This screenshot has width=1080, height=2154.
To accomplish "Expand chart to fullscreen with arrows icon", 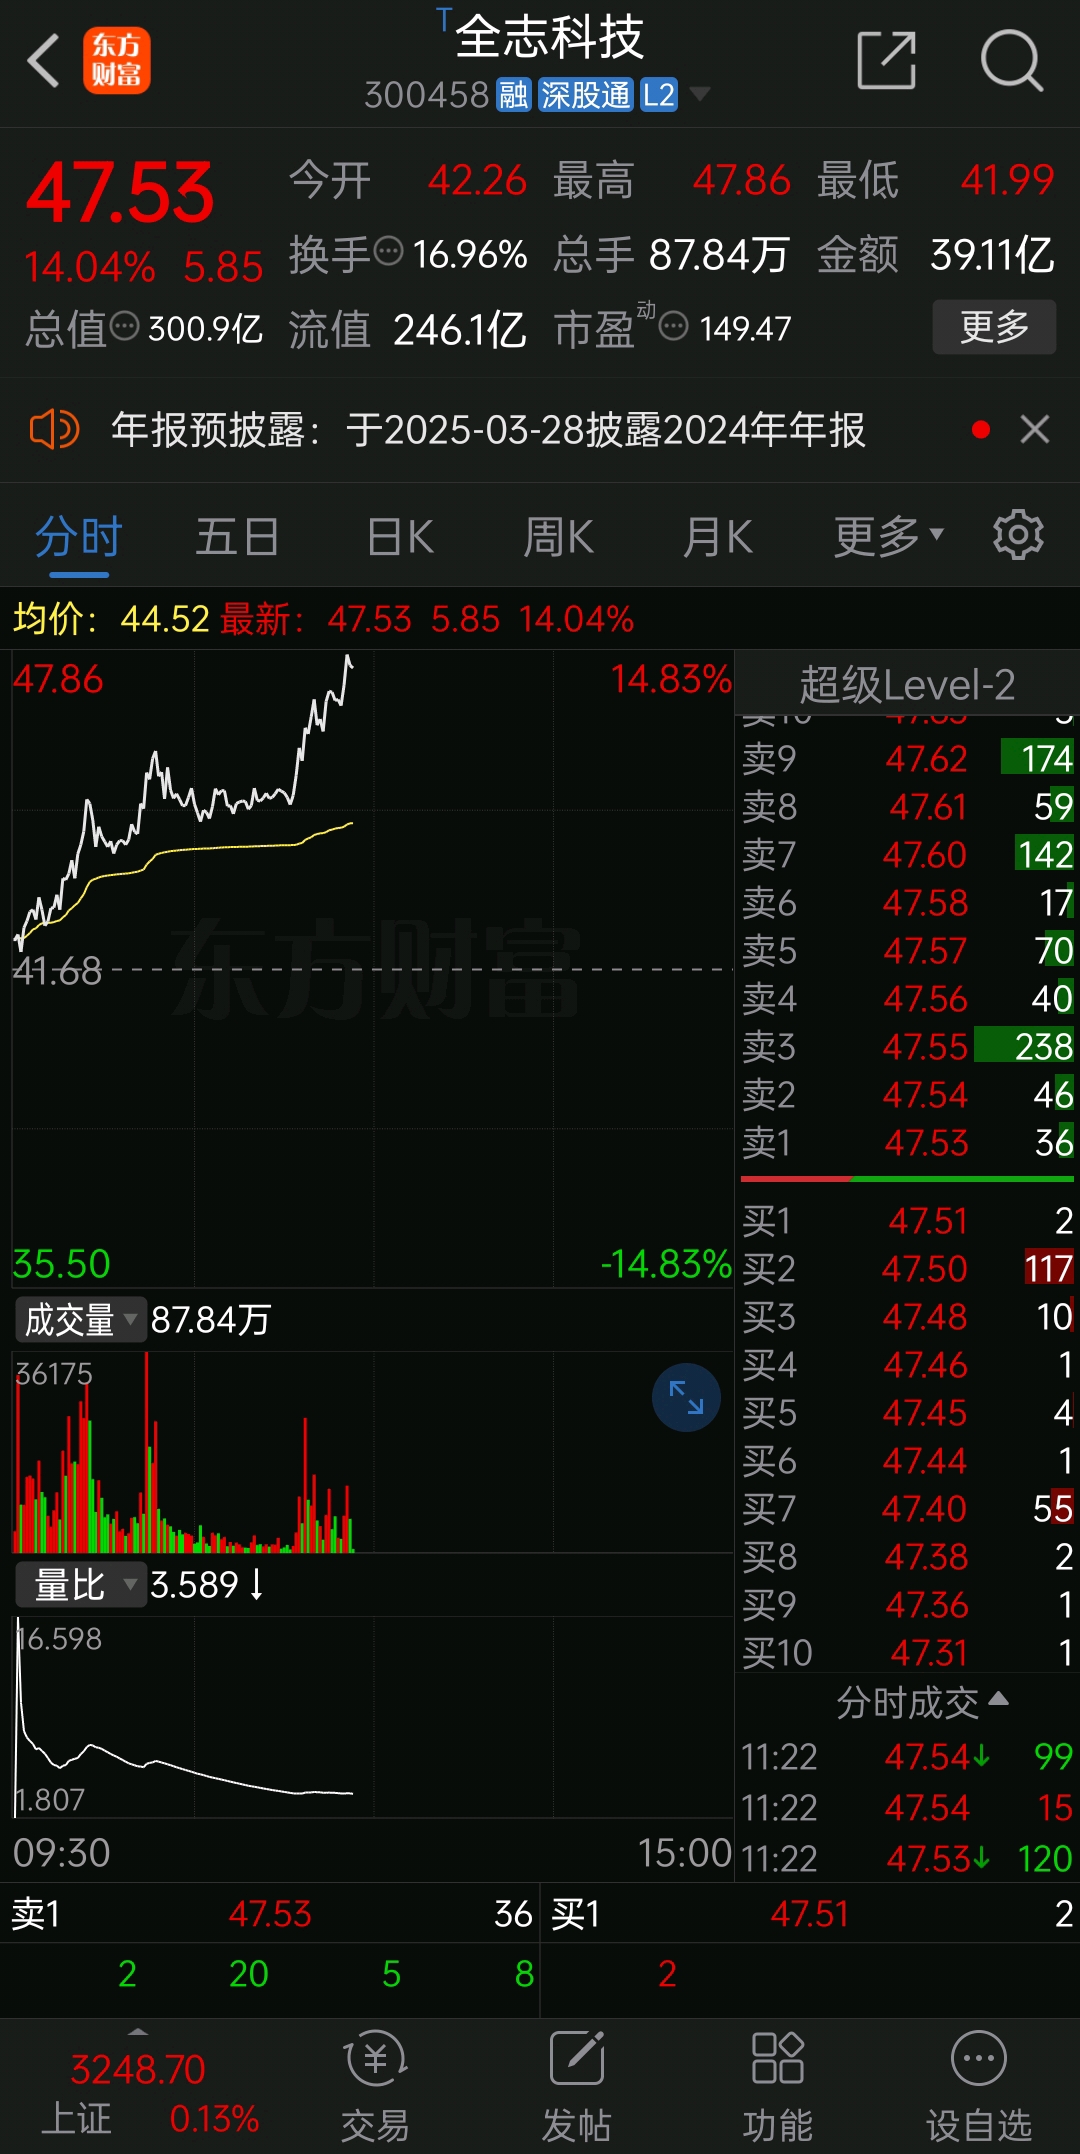I will [686, 1397].
